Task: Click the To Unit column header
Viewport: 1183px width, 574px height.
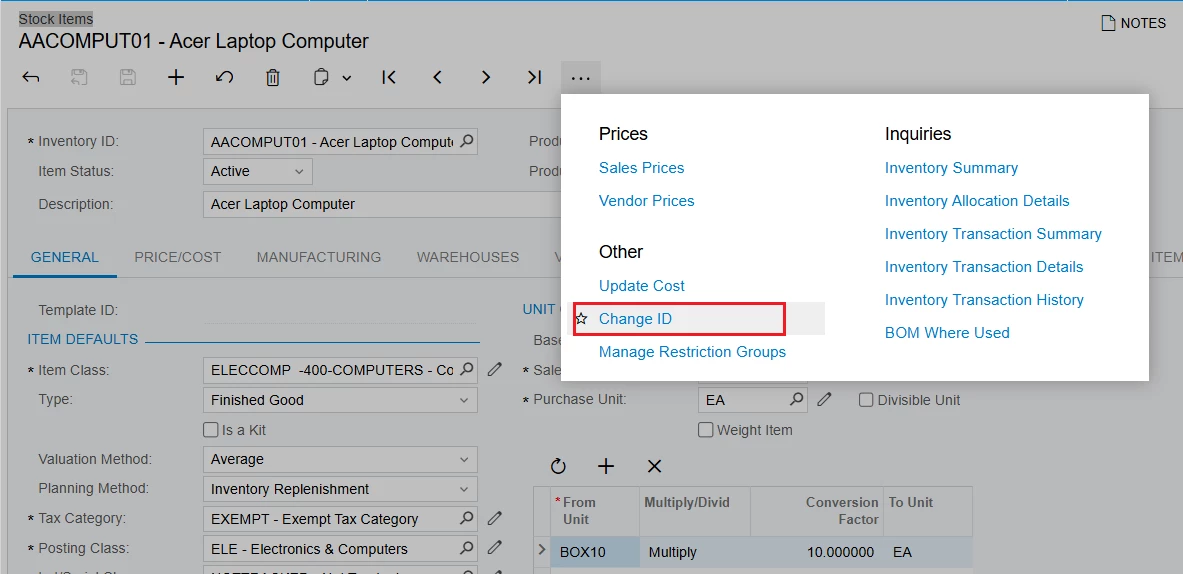Action: coord(927,511)
